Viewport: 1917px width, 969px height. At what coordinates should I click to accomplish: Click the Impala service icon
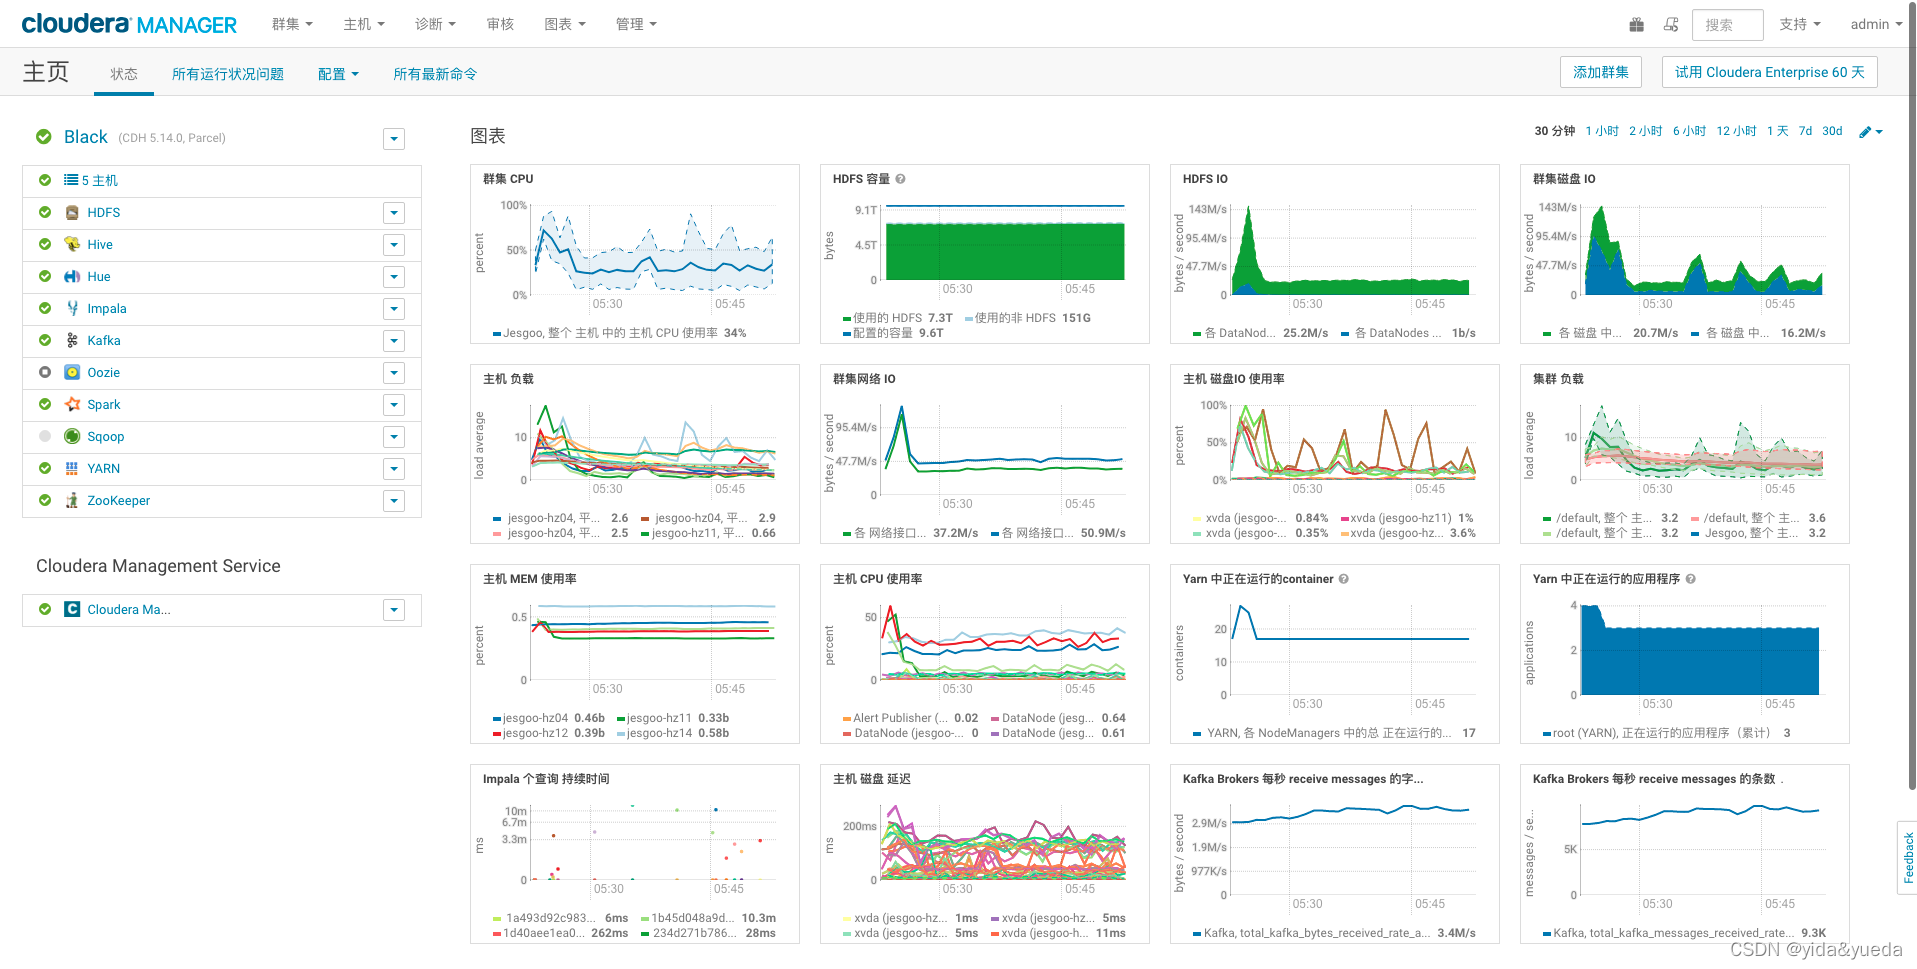pos(72,308)
